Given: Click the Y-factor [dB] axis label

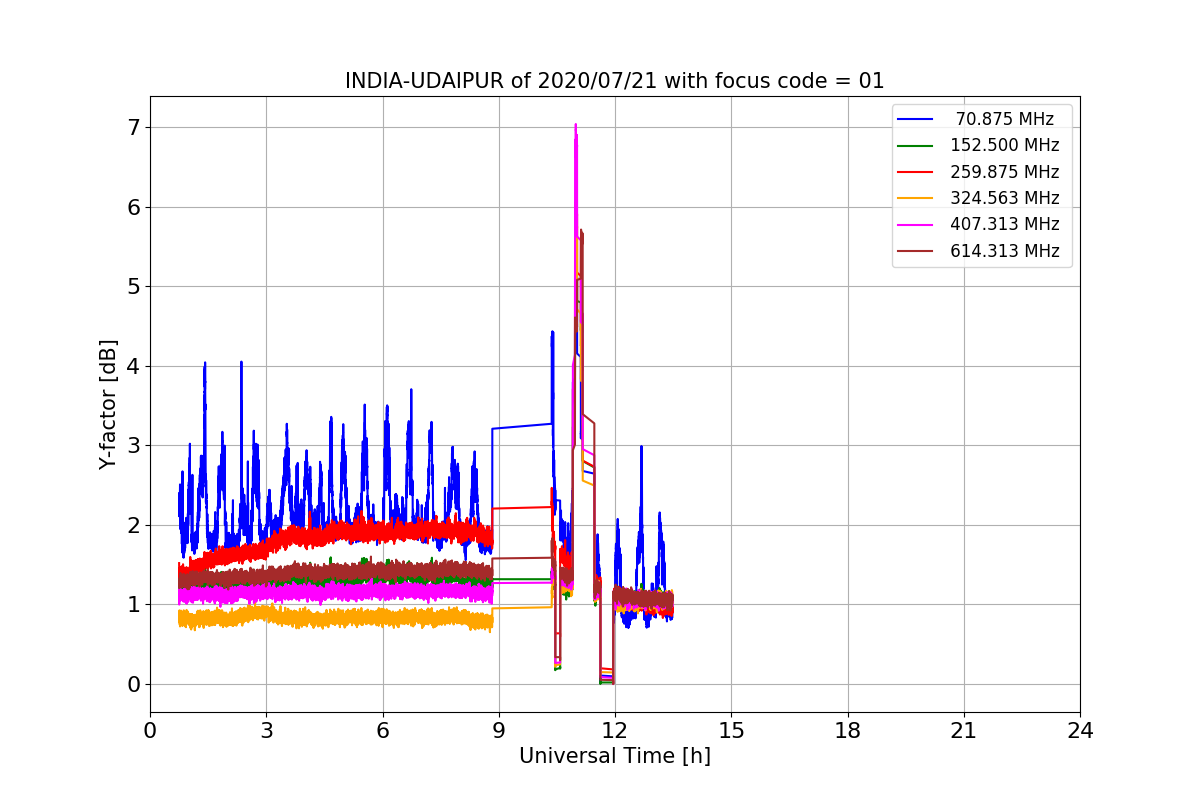Looking at the screenshot, I should 108,405.
